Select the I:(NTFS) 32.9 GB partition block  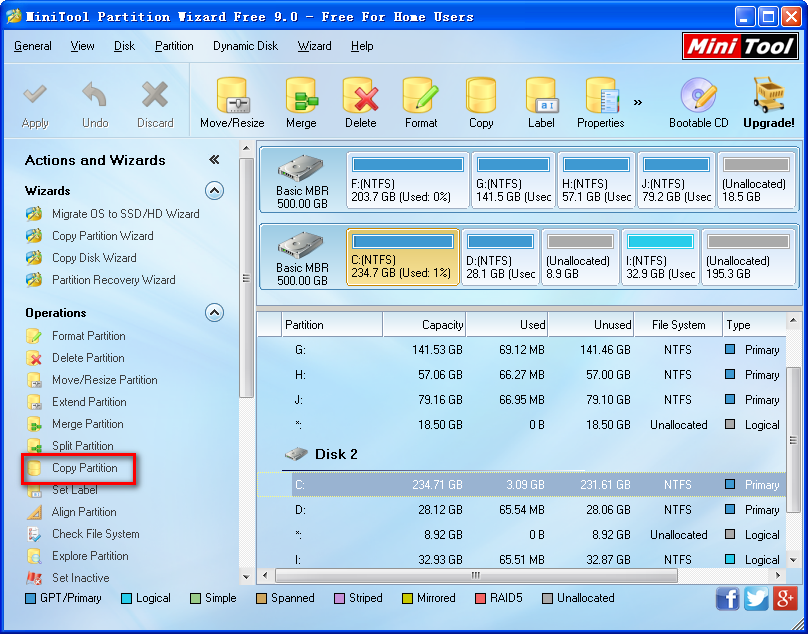coord(660,257)
